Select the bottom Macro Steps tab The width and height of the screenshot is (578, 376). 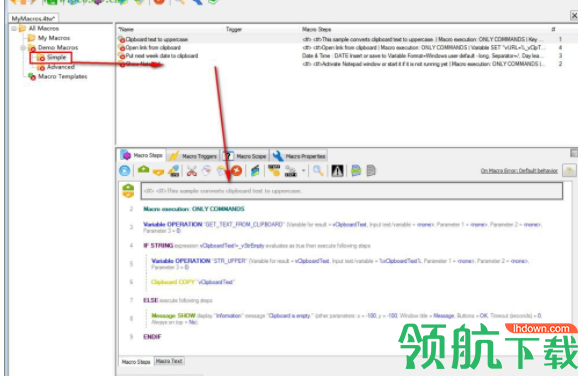(x=136, y=362)
